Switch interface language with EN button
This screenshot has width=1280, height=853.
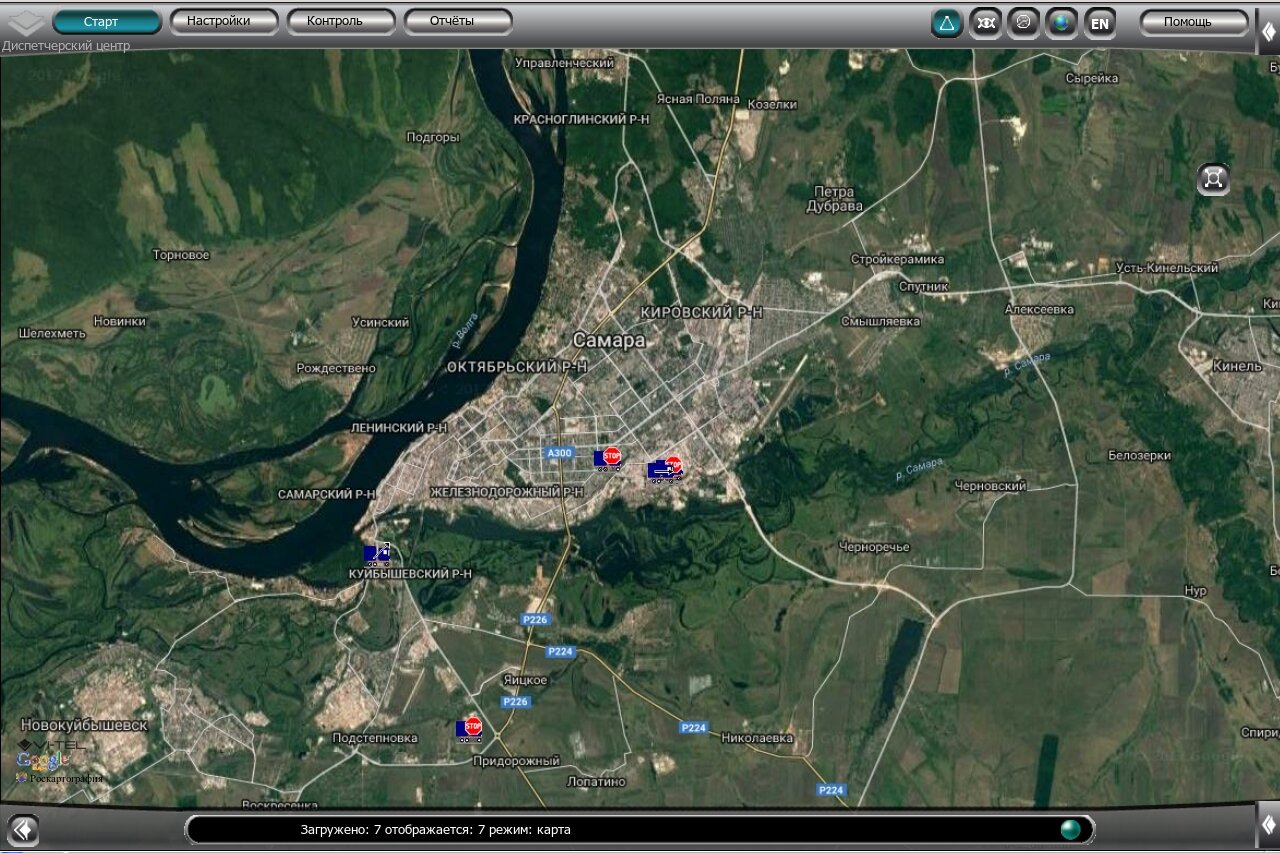1100,23
